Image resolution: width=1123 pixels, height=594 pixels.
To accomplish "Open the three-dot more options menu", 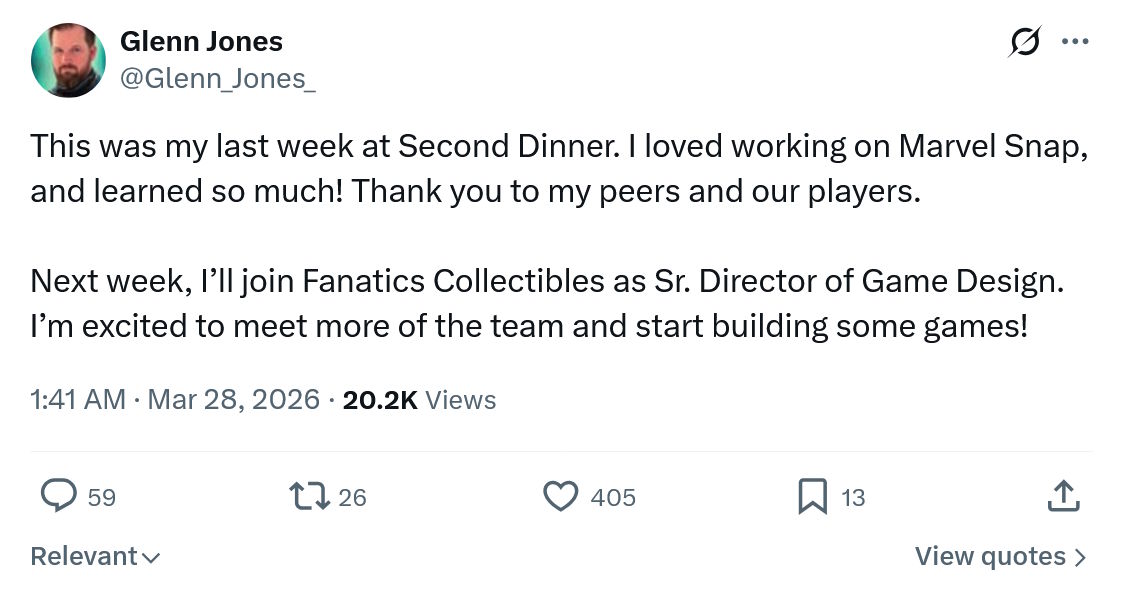I will 1075,42.
